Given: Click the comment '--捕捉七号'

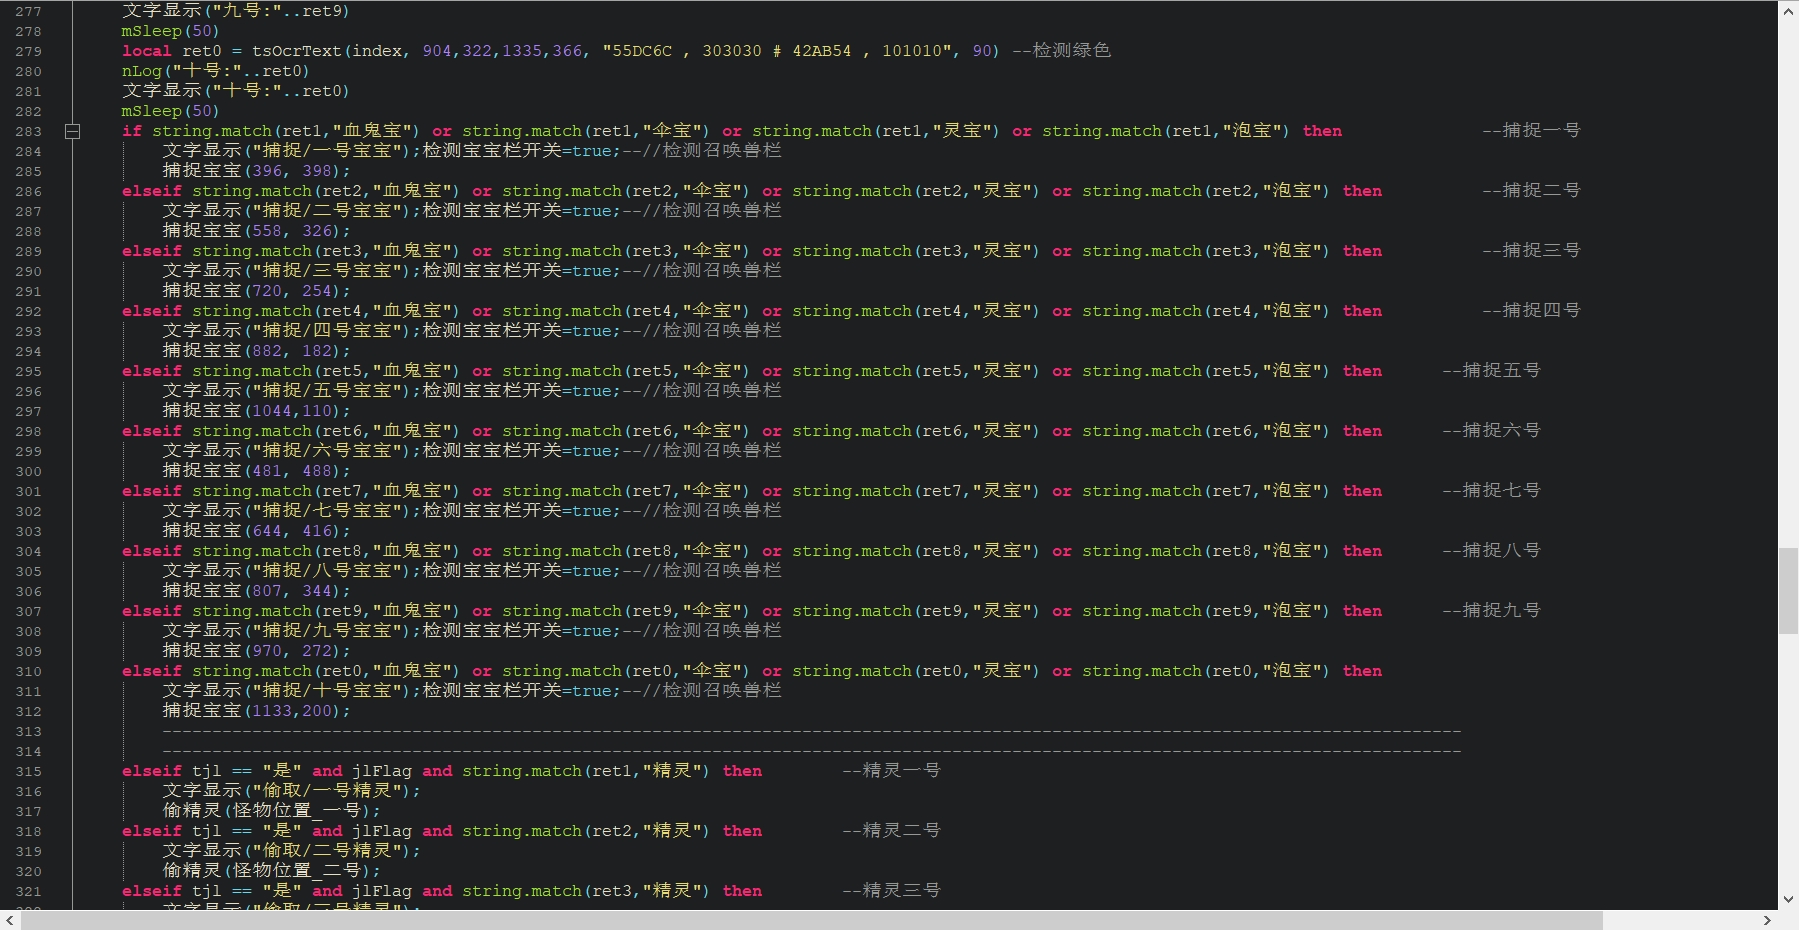Looking at the screenshot, I should pyautogui.click(x=1491, y=490).
